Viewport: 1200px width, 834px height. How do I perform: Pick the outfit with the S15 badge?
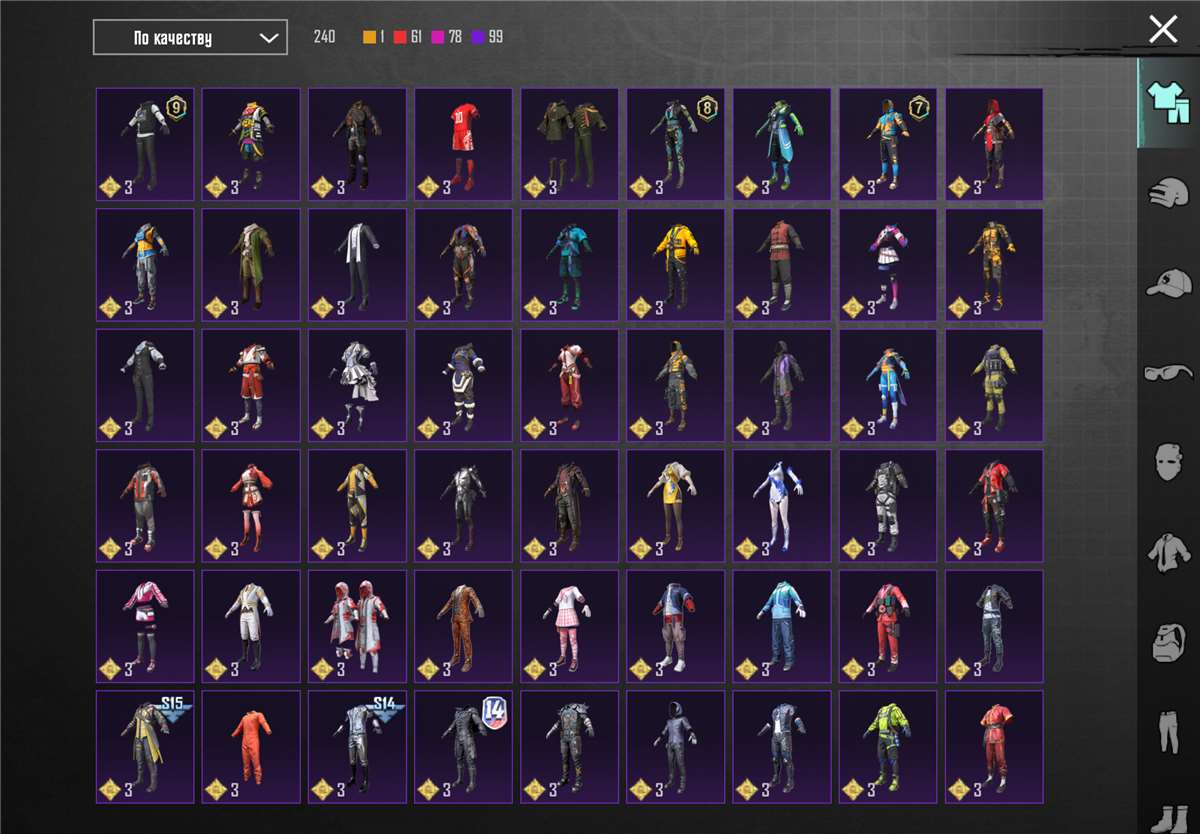[x=145, y=746]
